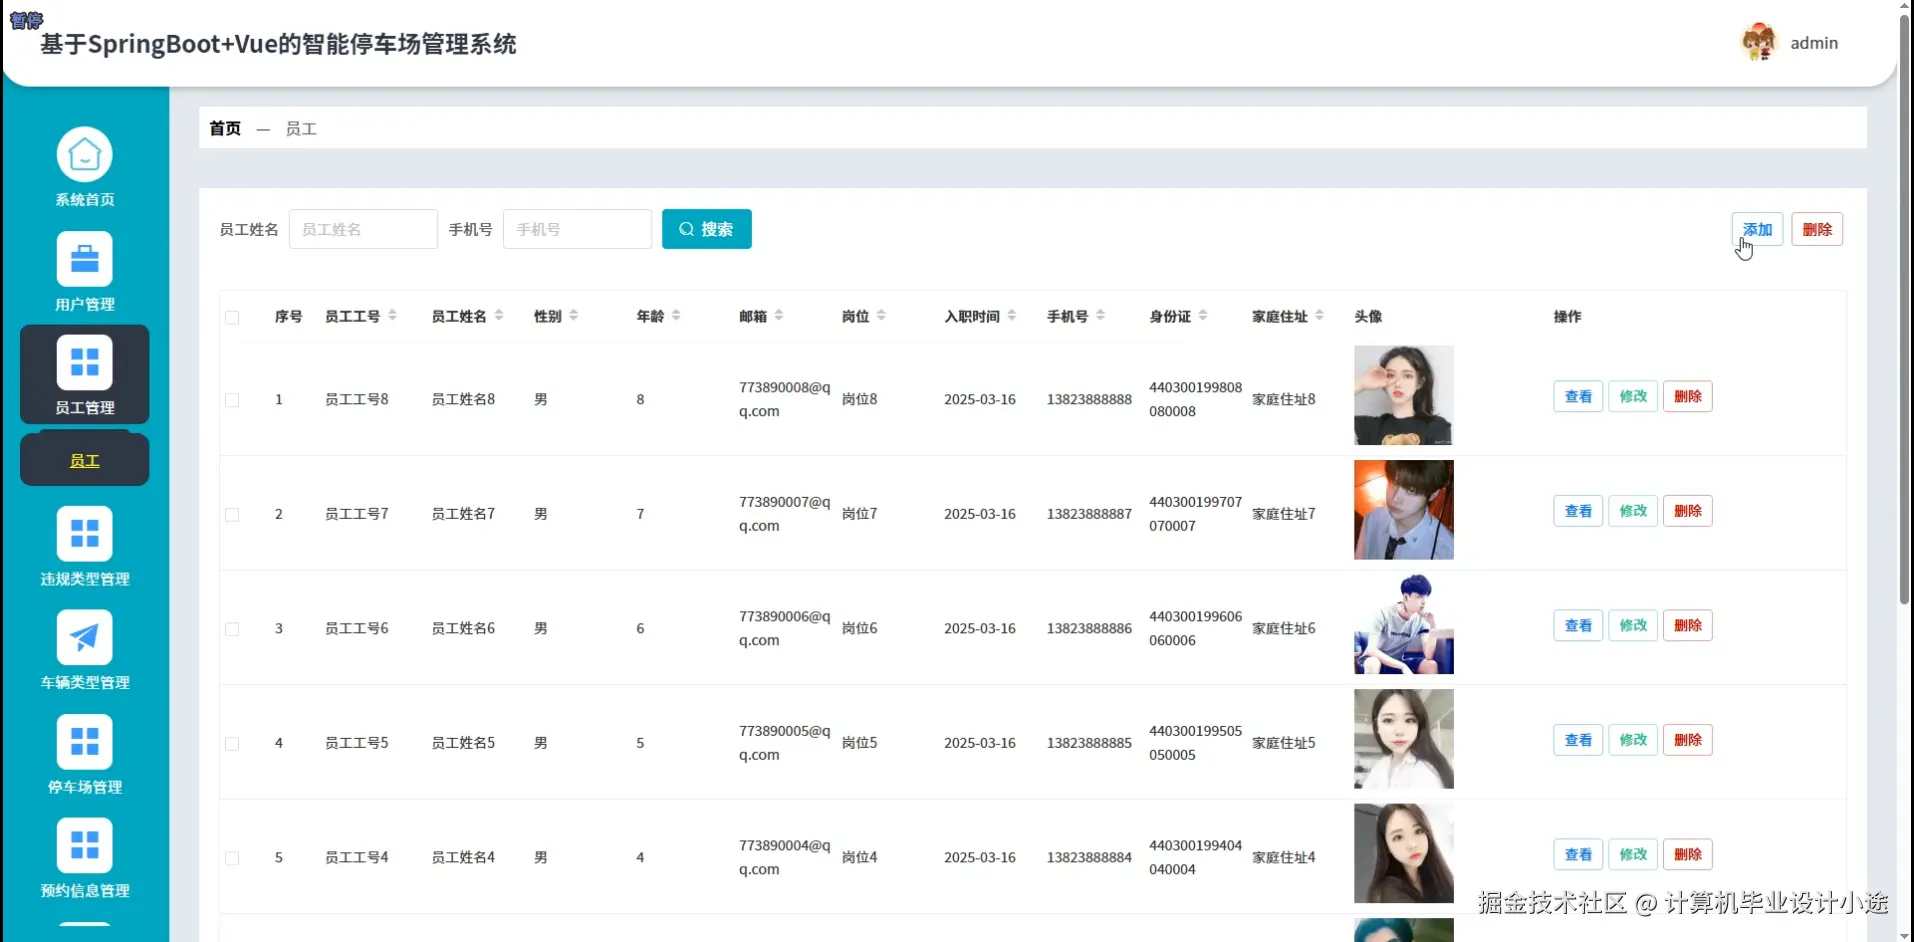Viewport: 1914px width, 942px height.
Task: Sort the table by 年龄 column
Action: tap(675, 315)
